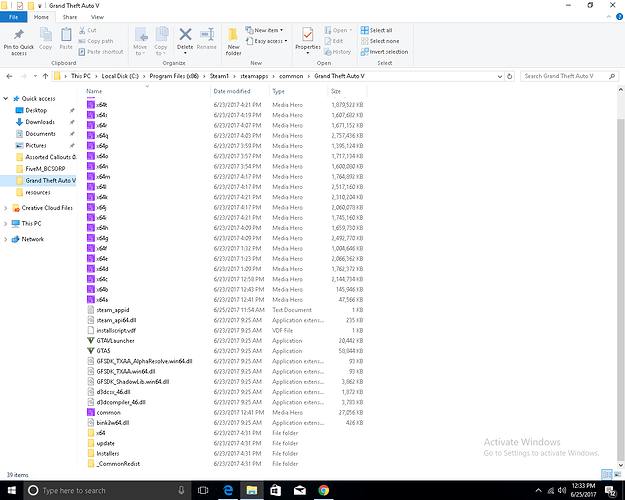Sort by the Type column header
Screen dimensions: 625x500
coord(298,91)
